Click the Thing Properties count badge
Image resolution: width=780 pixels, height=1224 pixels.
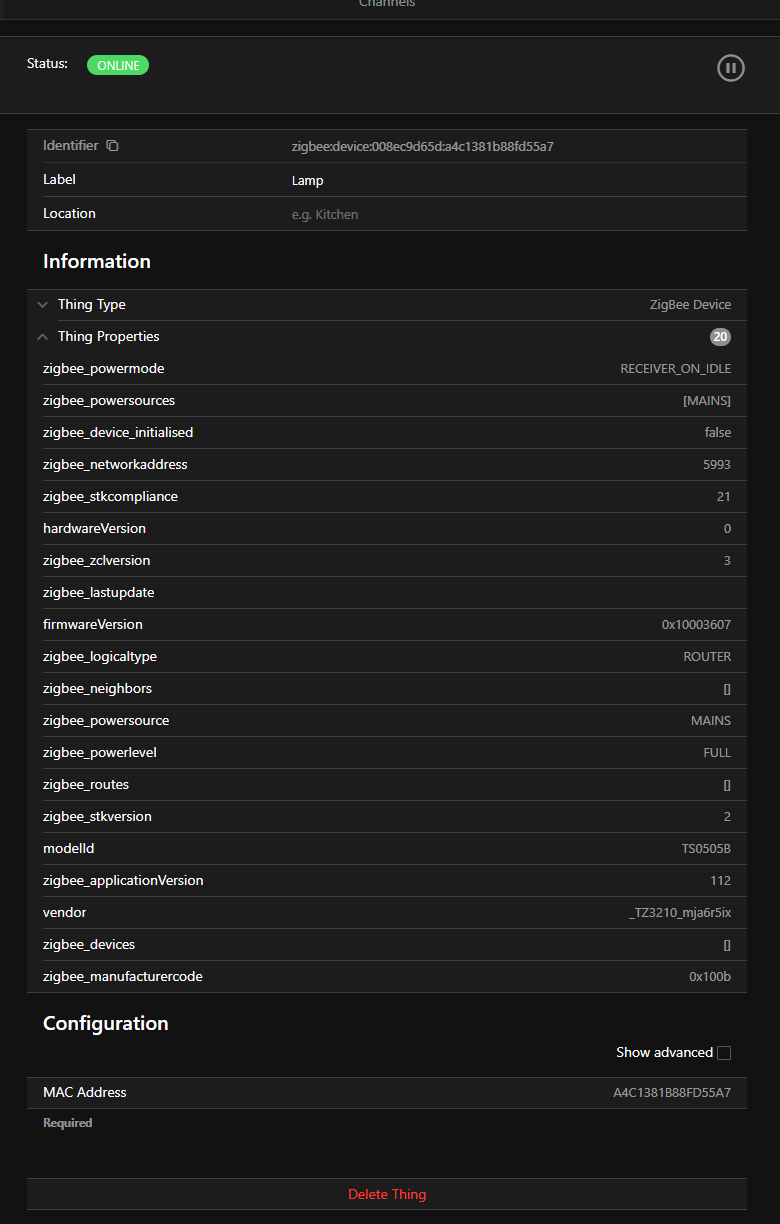[720, 337]
